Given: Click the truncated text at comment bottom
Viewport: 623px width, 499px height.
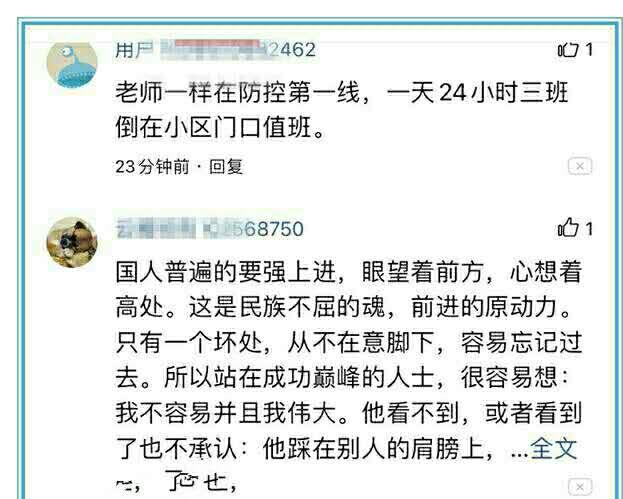Looking at the screenshot, I should pyautogui.click(x=177, y=482).
